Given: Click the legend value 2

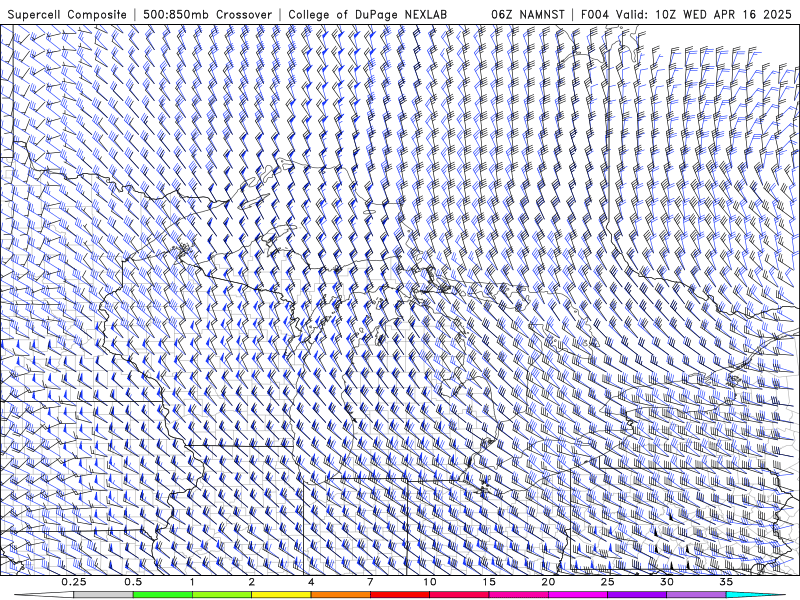Looking at the screenshot, I should pyautogui.click(x=252, y=582).
